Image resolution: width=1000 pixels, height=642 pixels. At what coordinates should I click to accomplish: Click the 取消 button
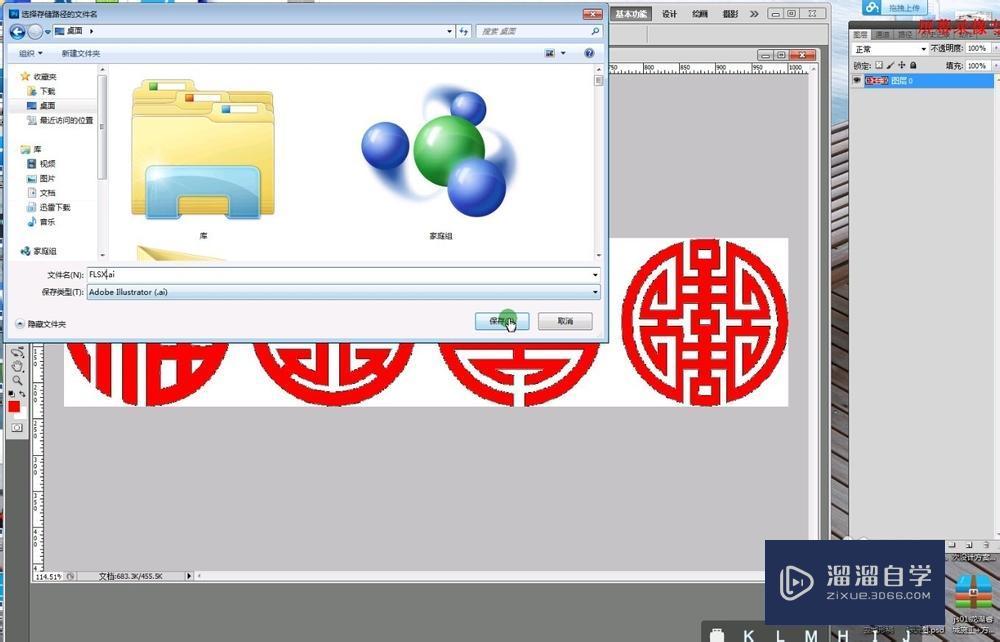pyautogui.click(x=565, y=321)
